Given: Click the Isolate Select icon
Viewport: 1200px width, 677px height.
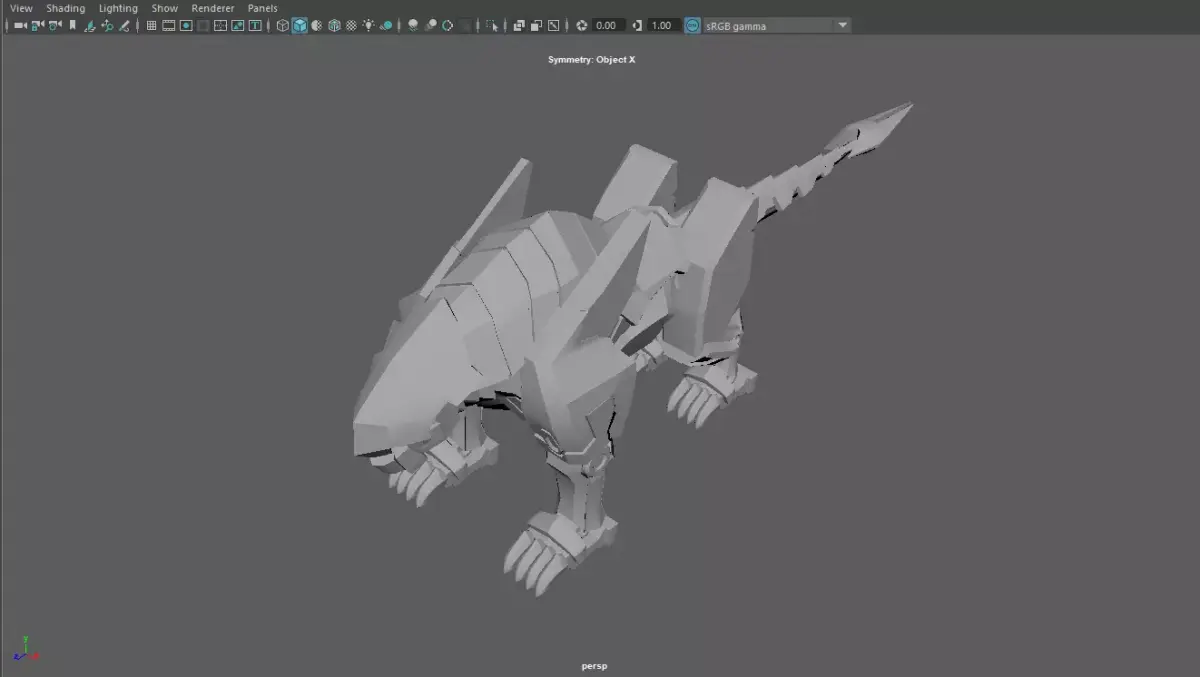Looking at the screenshot, I should tap(492, 25).
